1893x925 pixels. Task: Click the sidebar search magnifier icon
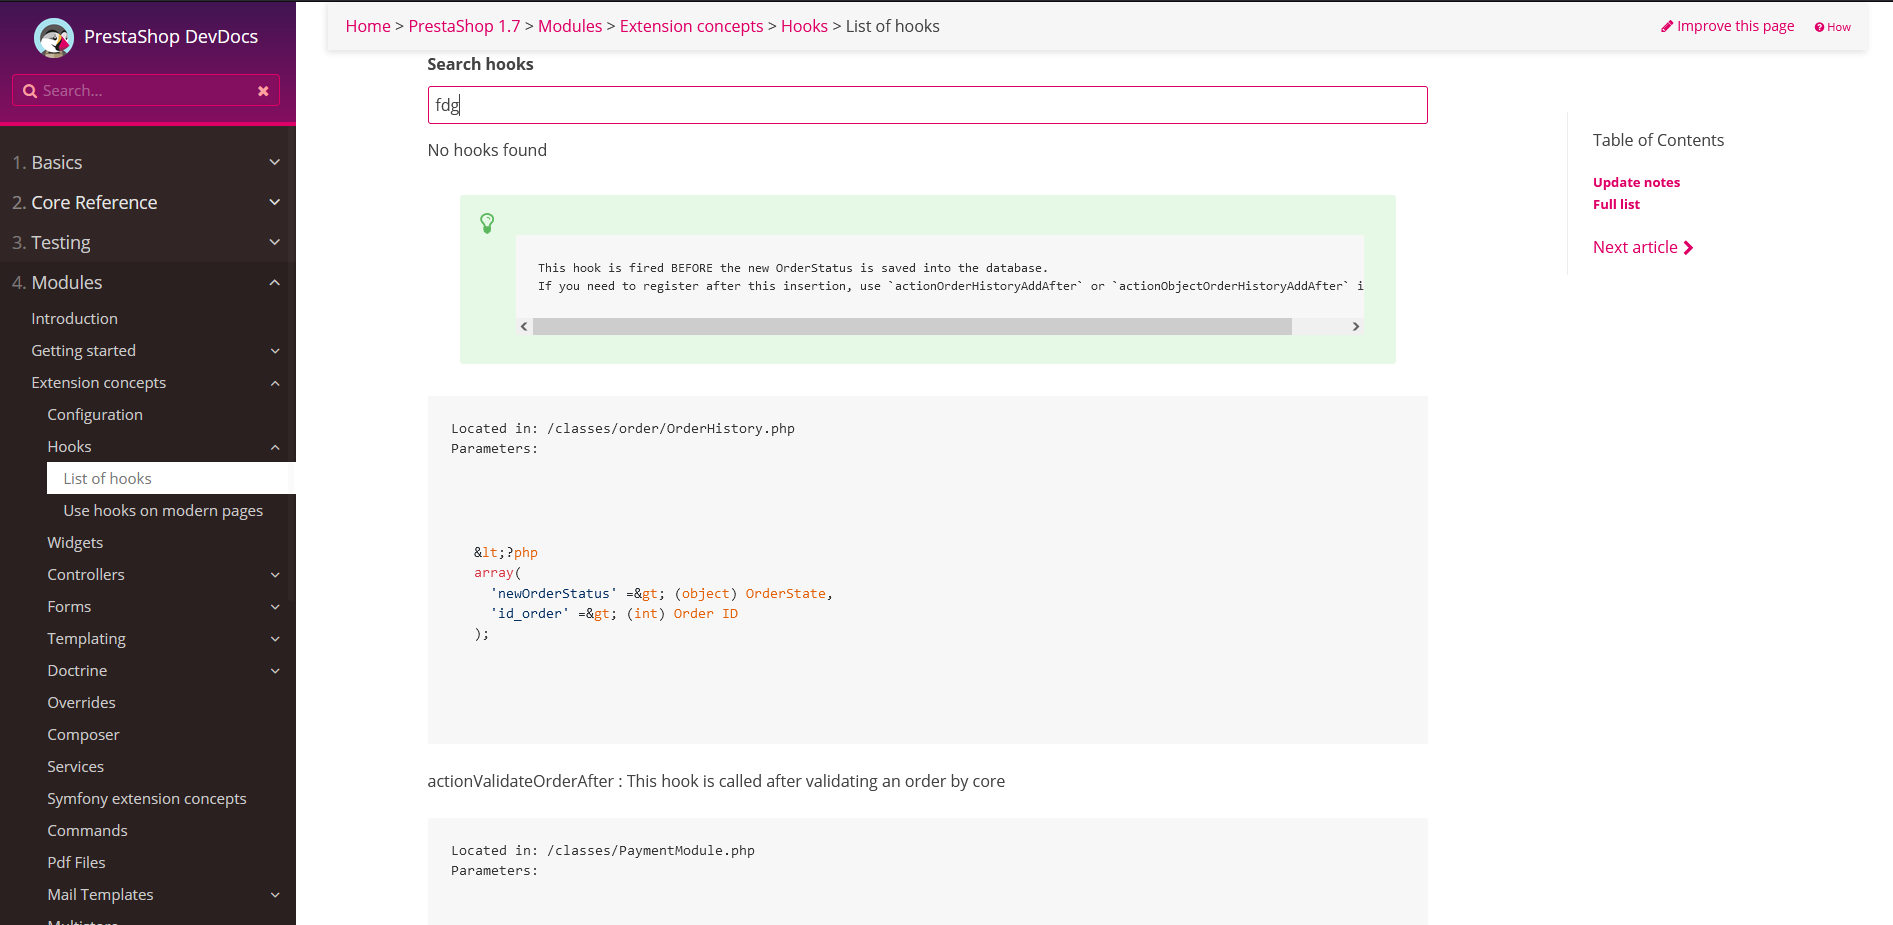point(30,91)
